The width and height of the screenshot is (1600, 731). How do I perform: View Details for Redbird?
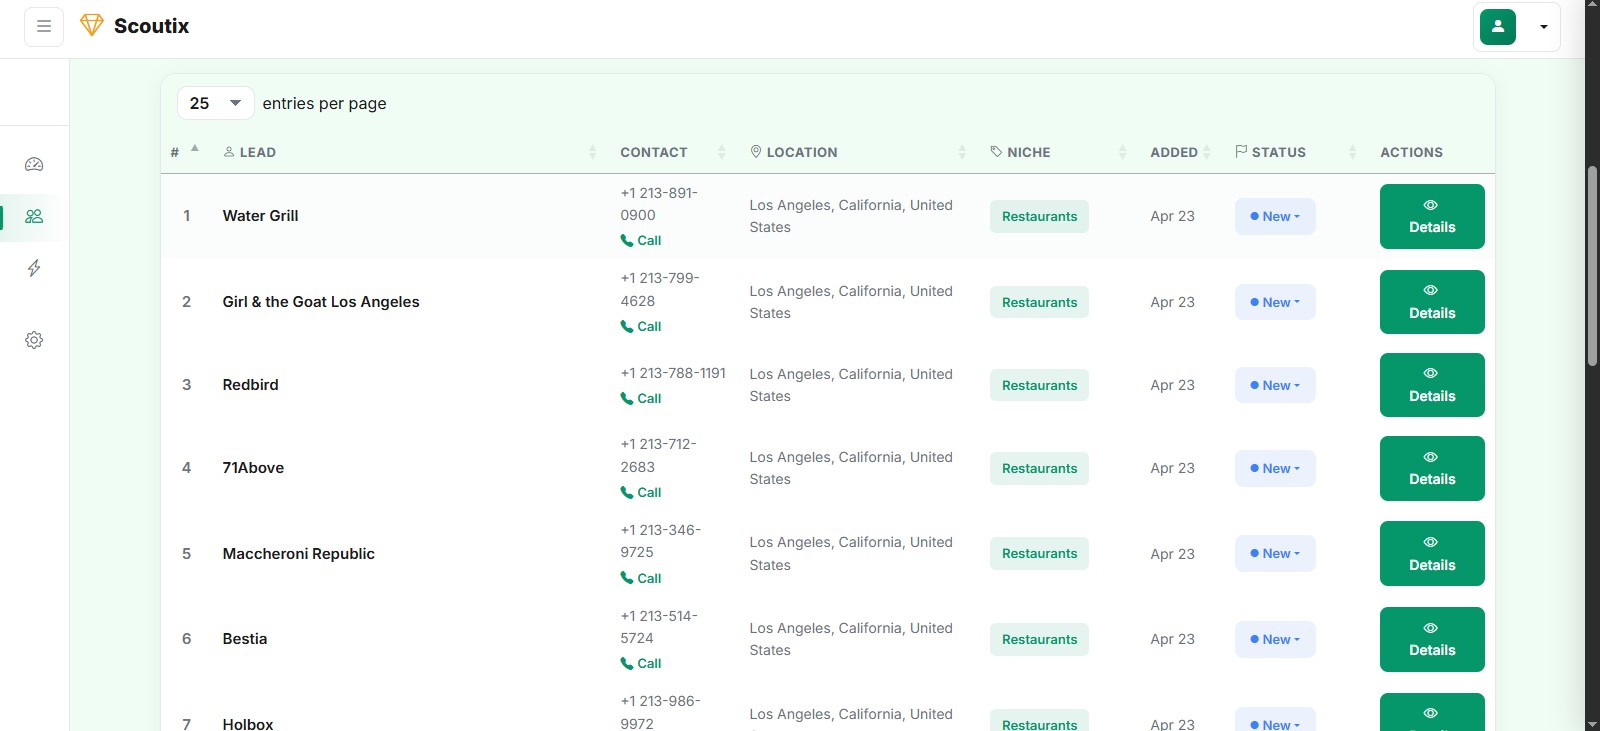point(1432,385)
